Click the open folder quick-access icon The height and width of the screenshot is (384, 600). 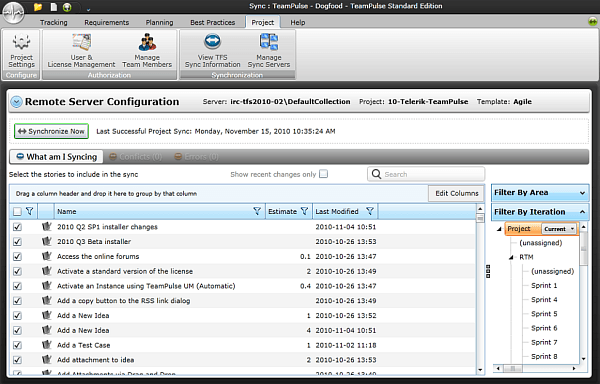(x=38, y=7)
